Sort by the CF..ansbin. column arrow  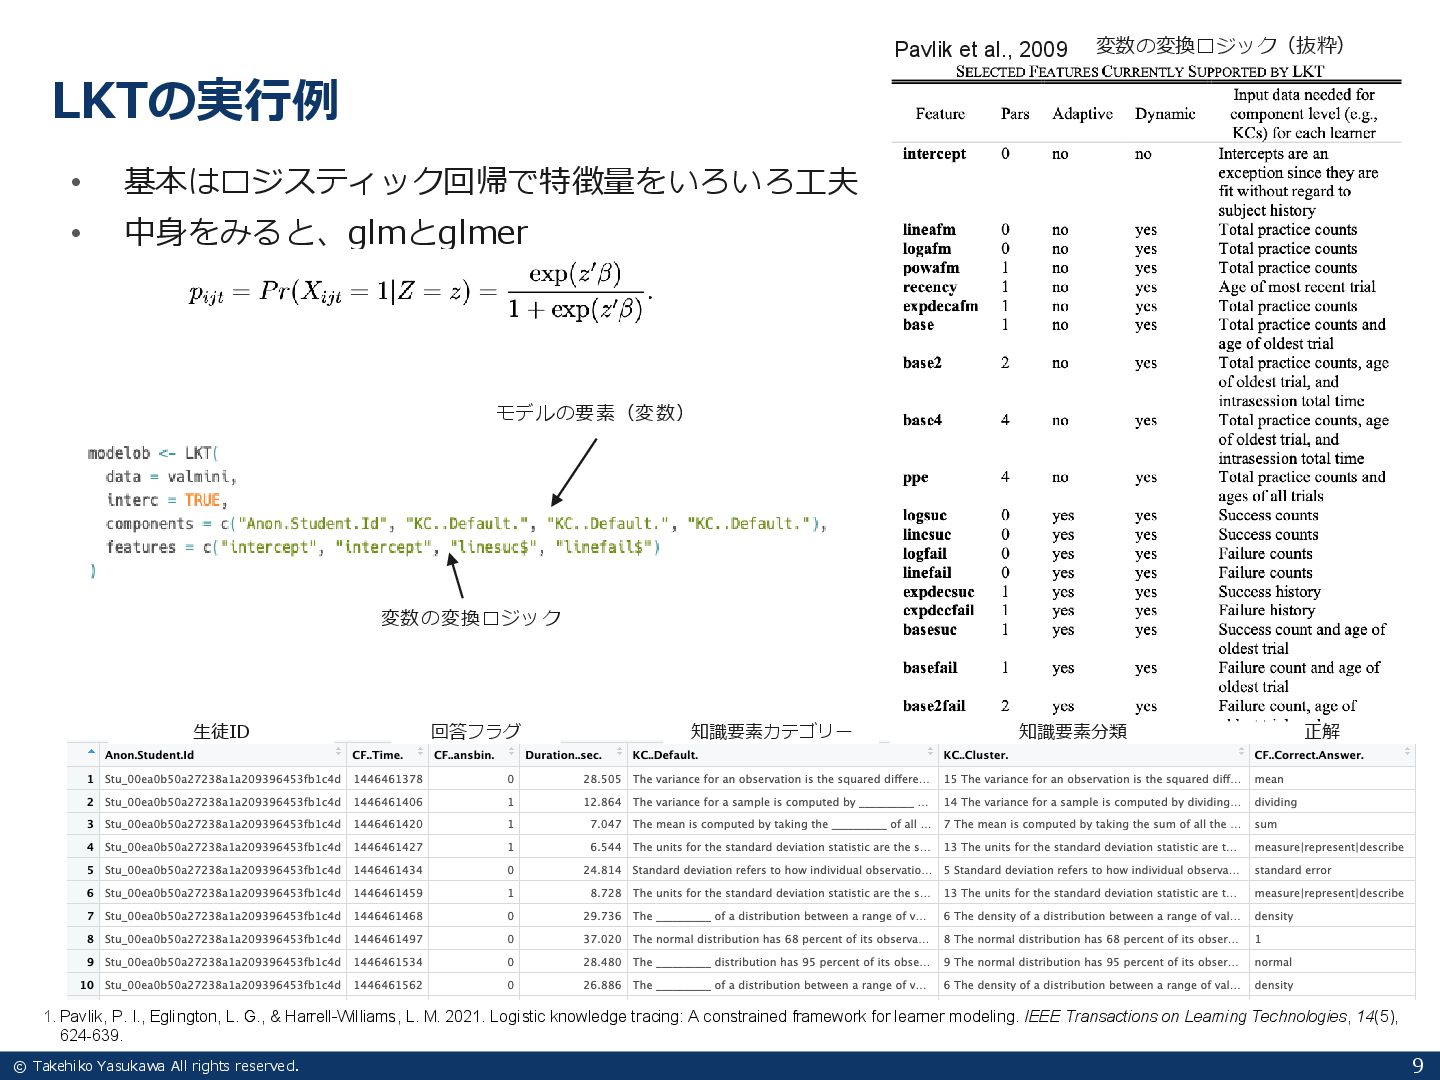pos(511,752)
